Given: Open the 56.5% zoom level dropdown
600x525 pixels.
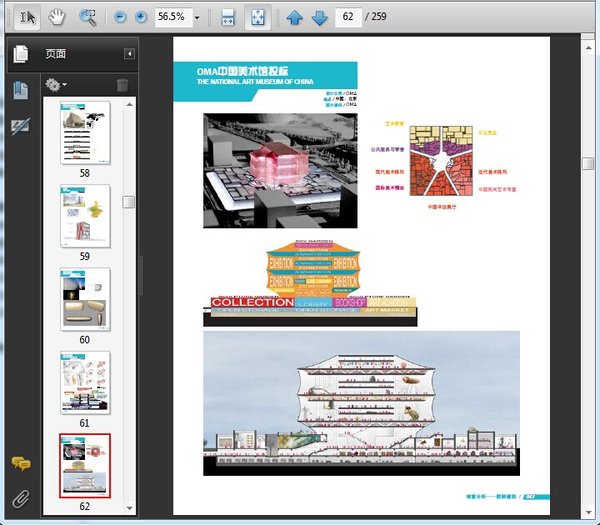Looking at the screenshot, I should pyautogui.click(x=197, y=18).
